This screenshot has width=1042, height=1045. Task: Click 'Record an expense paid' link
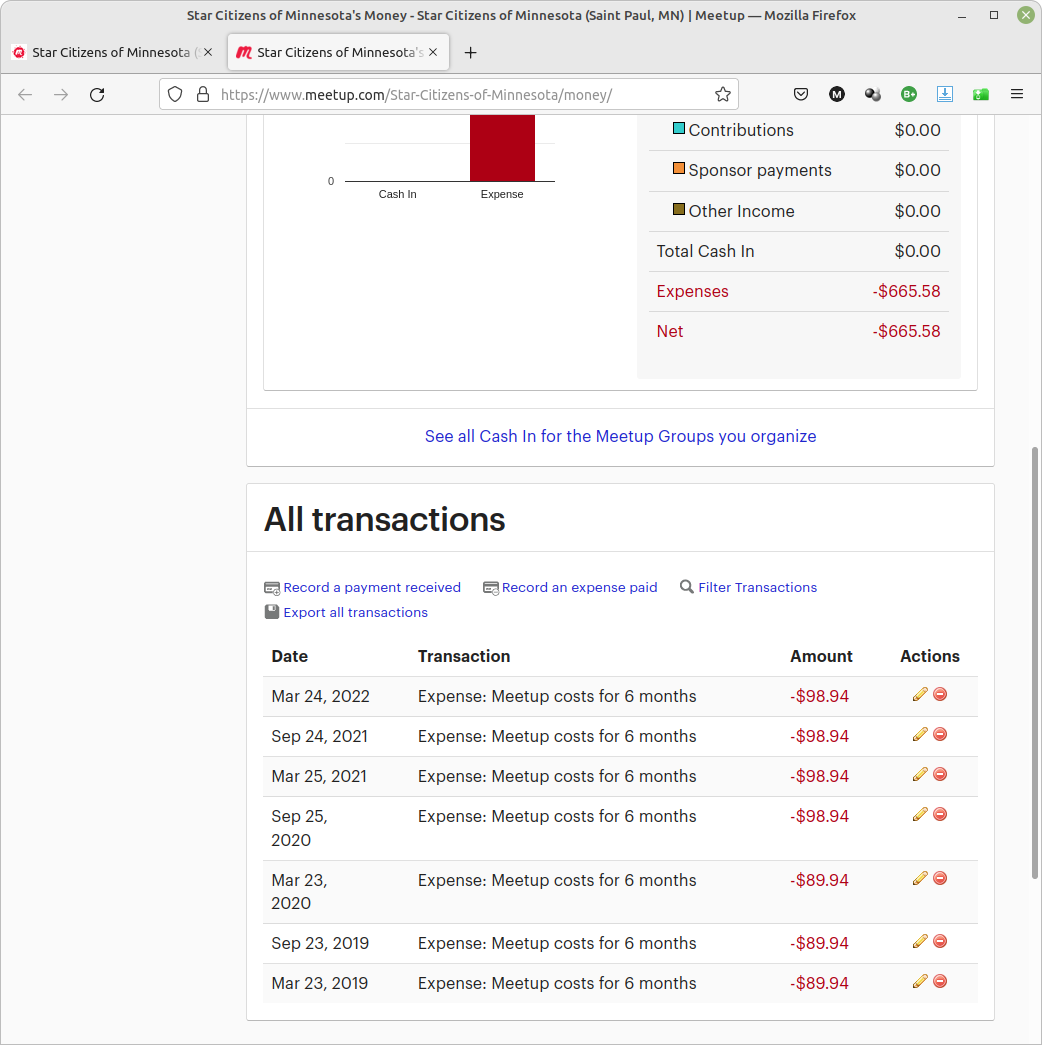coord(579,587)
